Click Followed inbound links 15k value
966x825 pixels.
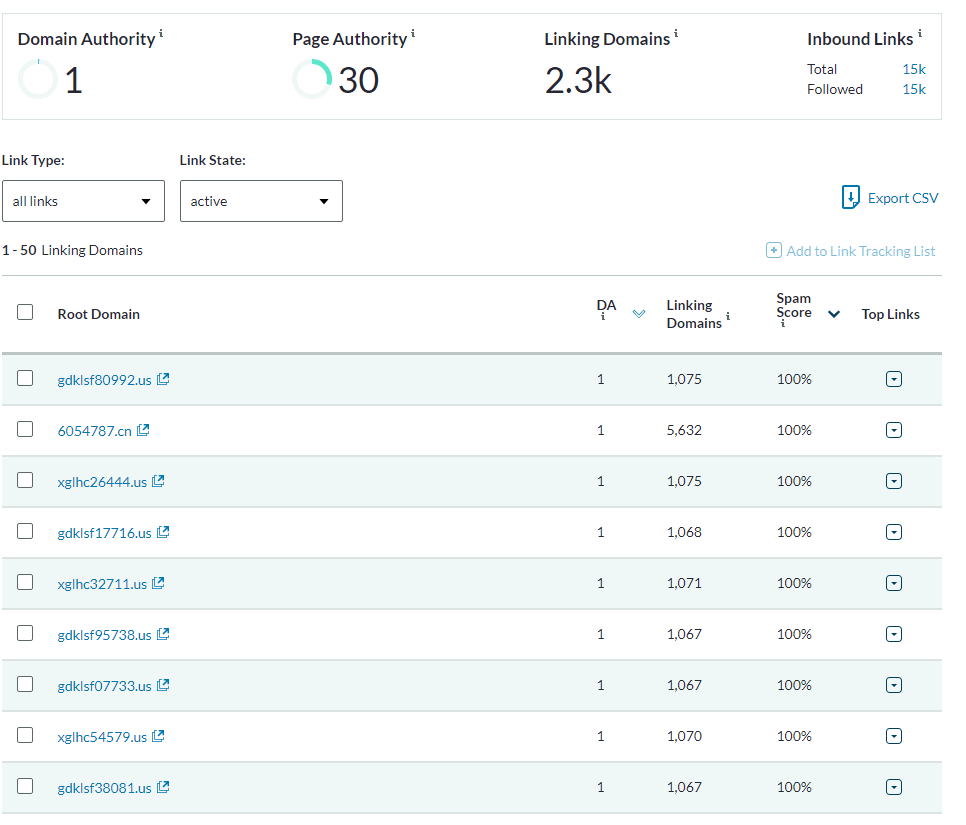point(914,89)
